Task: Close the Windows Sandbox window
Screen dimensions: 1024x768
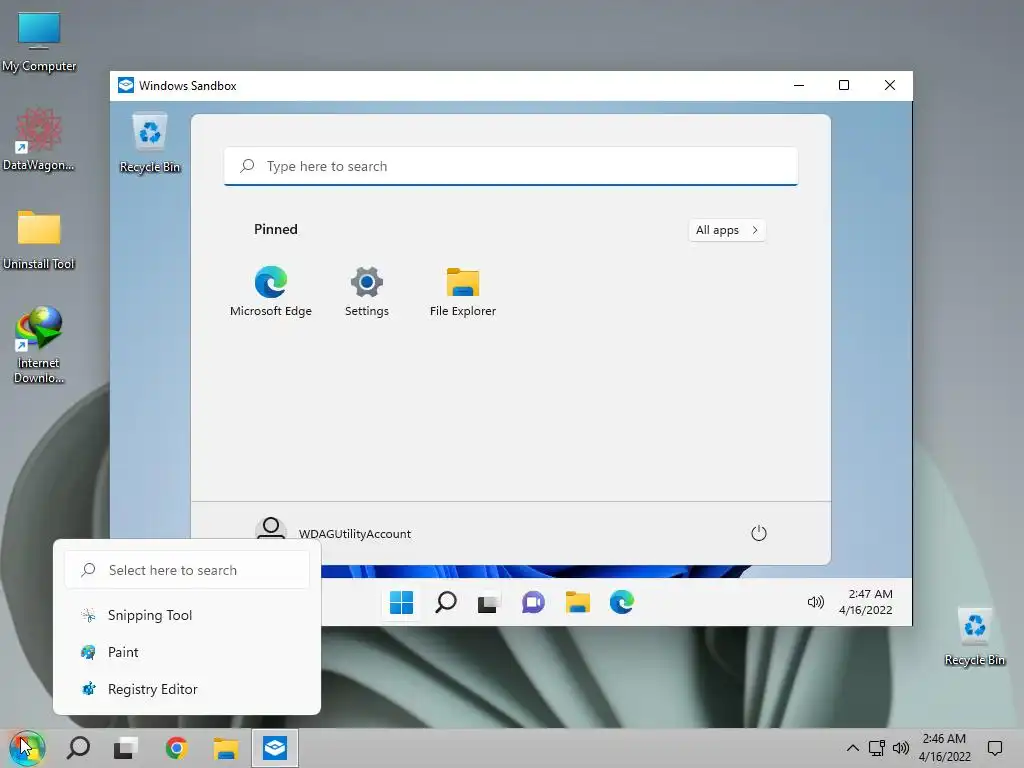Action: coord(889,85)
